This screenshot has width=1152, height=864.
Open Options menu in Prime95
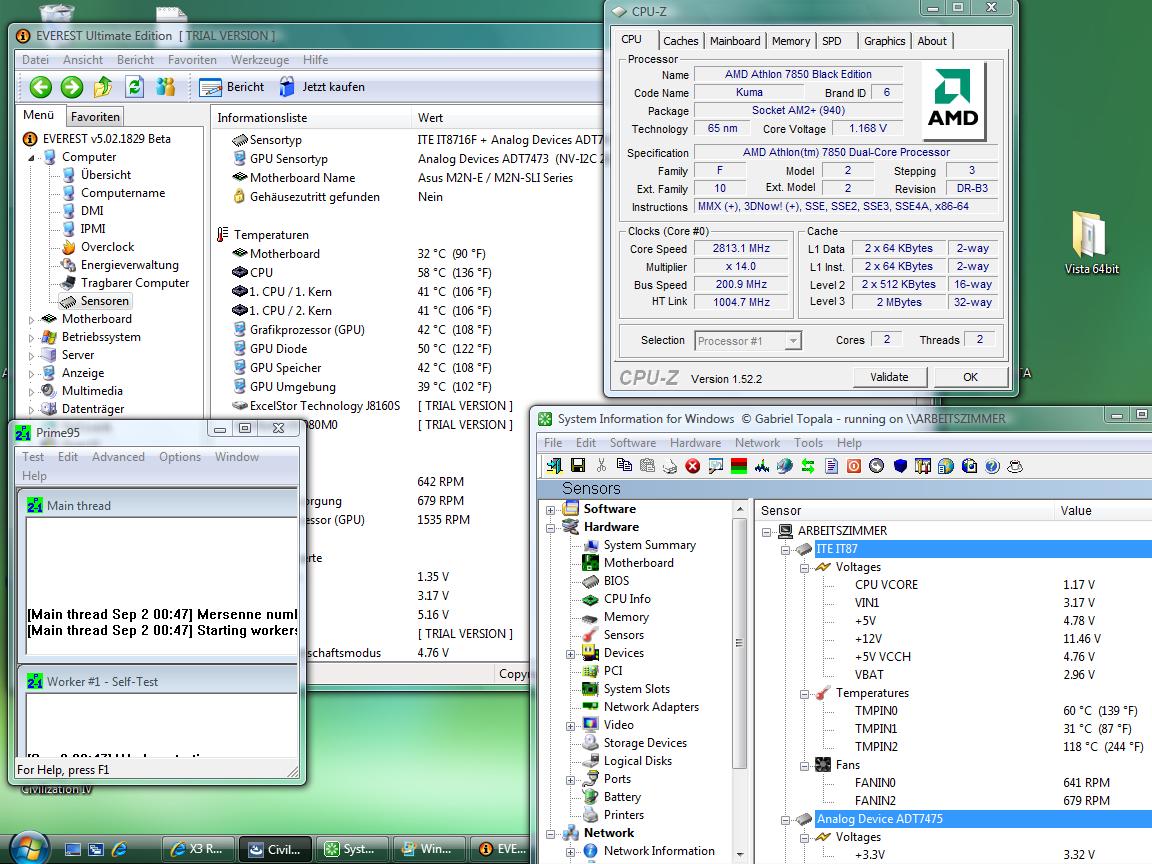180,457
